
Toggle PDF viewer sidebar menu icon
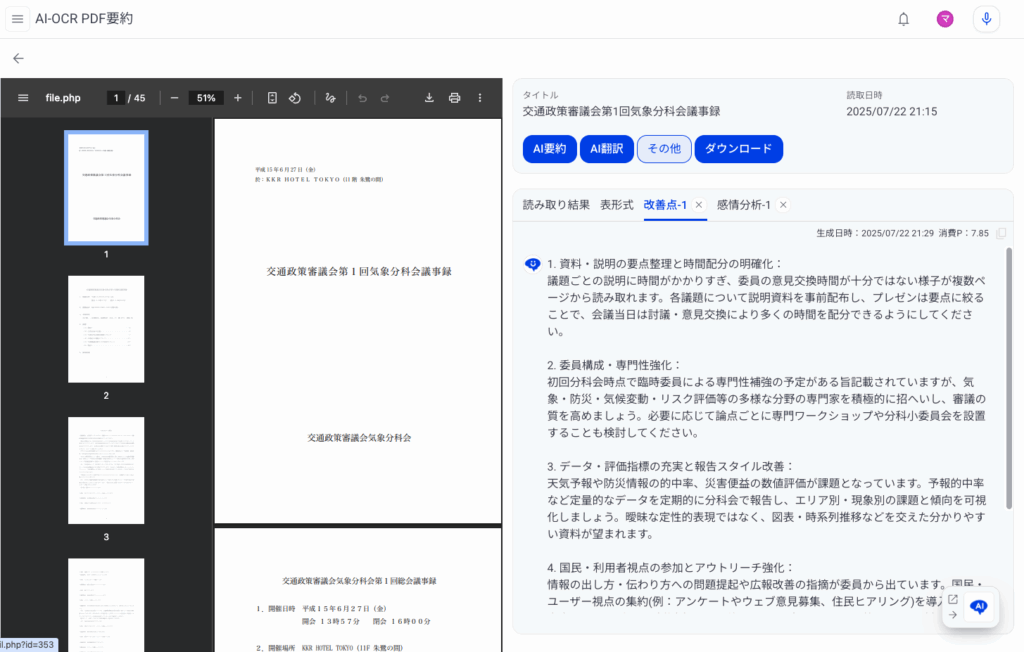click(24, 98)
